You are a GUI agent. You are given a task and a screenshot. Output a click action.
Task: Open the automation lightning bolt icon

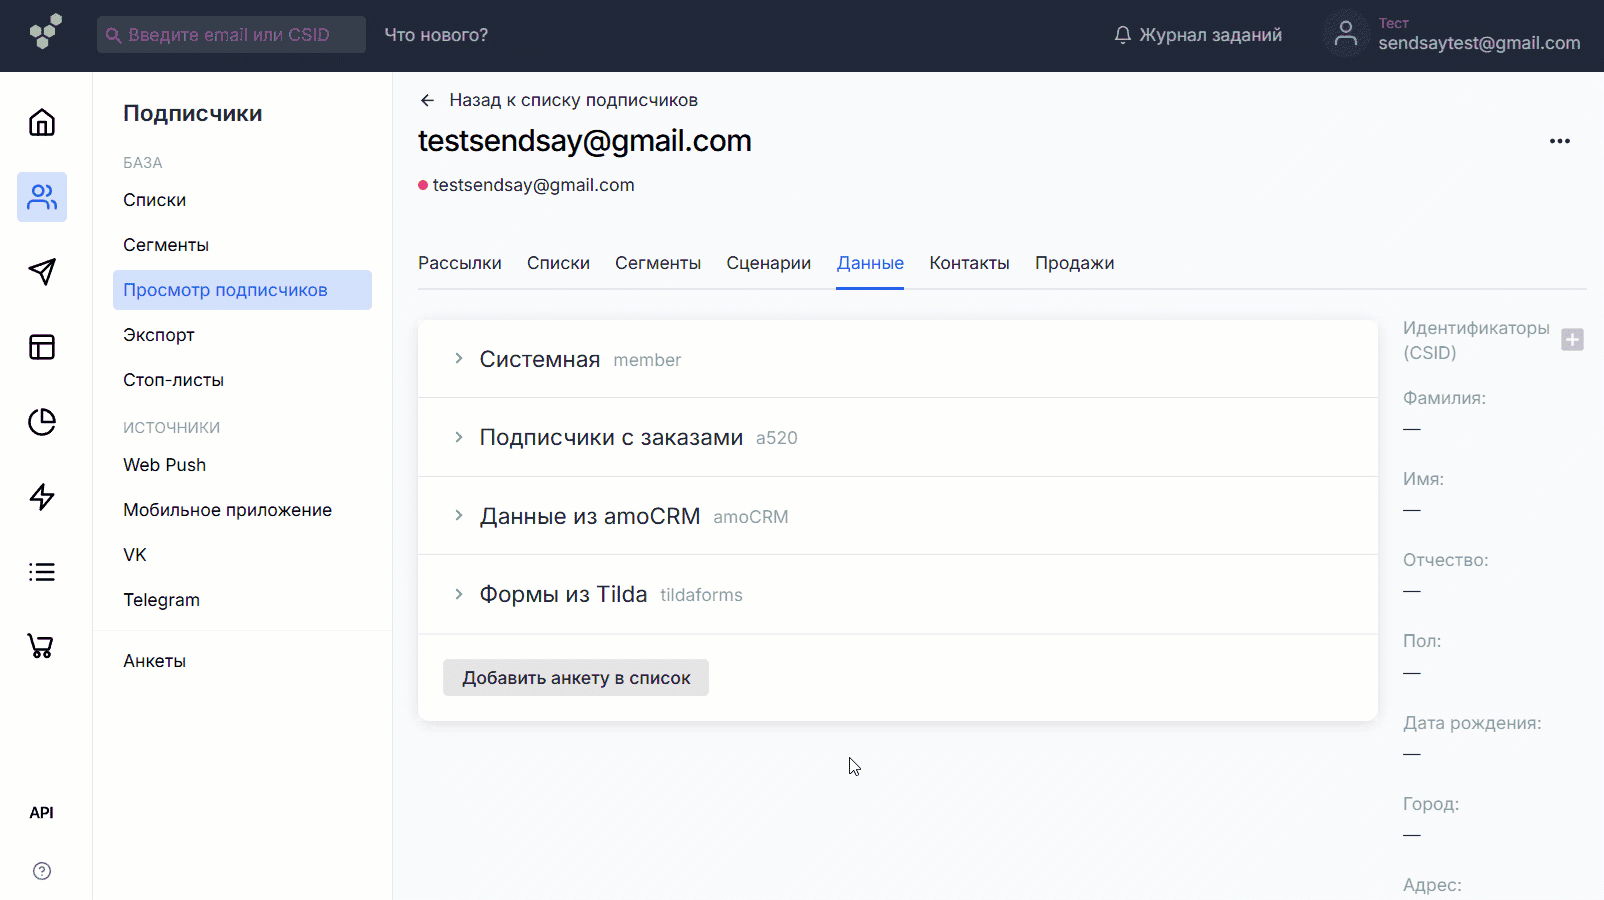point(42,497)
